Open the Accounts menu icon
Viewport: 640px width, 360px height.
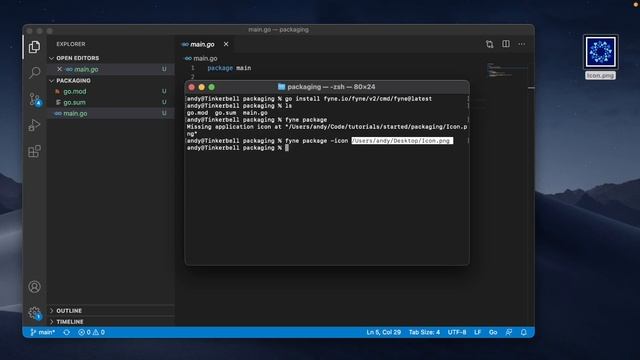click(x=34, y=287)
